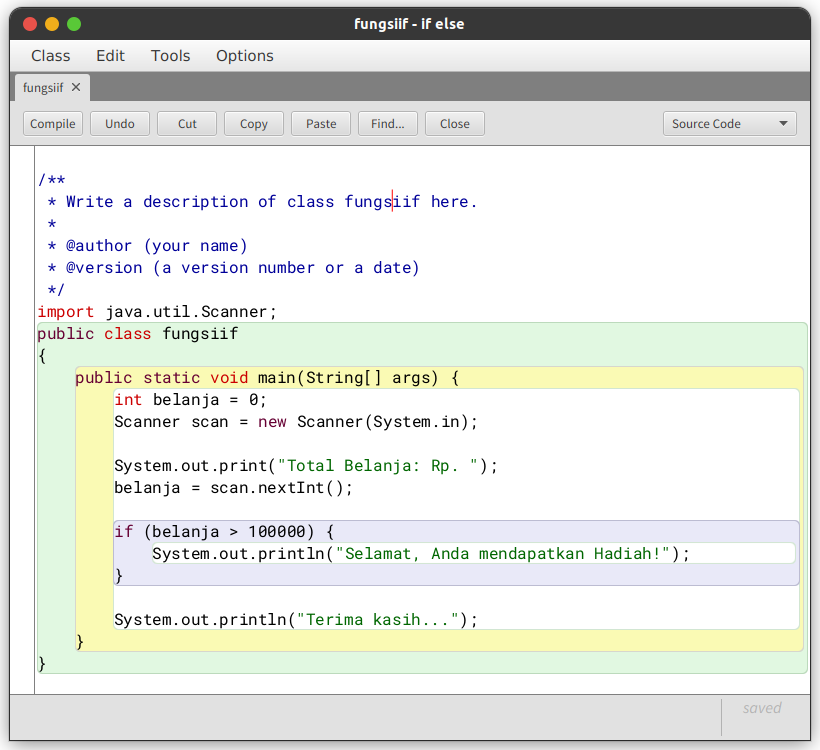Open the Tools menu
Viewport: 820px width, 750px height.
pyautogui.click(x=170, y=56)
